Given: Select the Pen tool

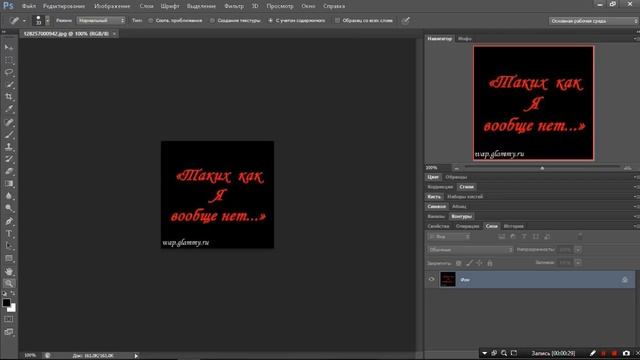Looking at the screenshot, I should click(9, 221).
